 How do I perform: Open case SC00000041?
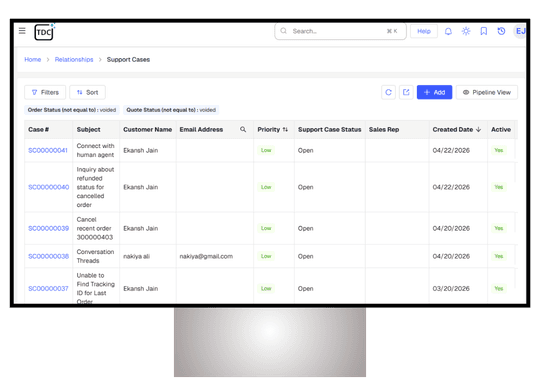click(x=48, y=151)
